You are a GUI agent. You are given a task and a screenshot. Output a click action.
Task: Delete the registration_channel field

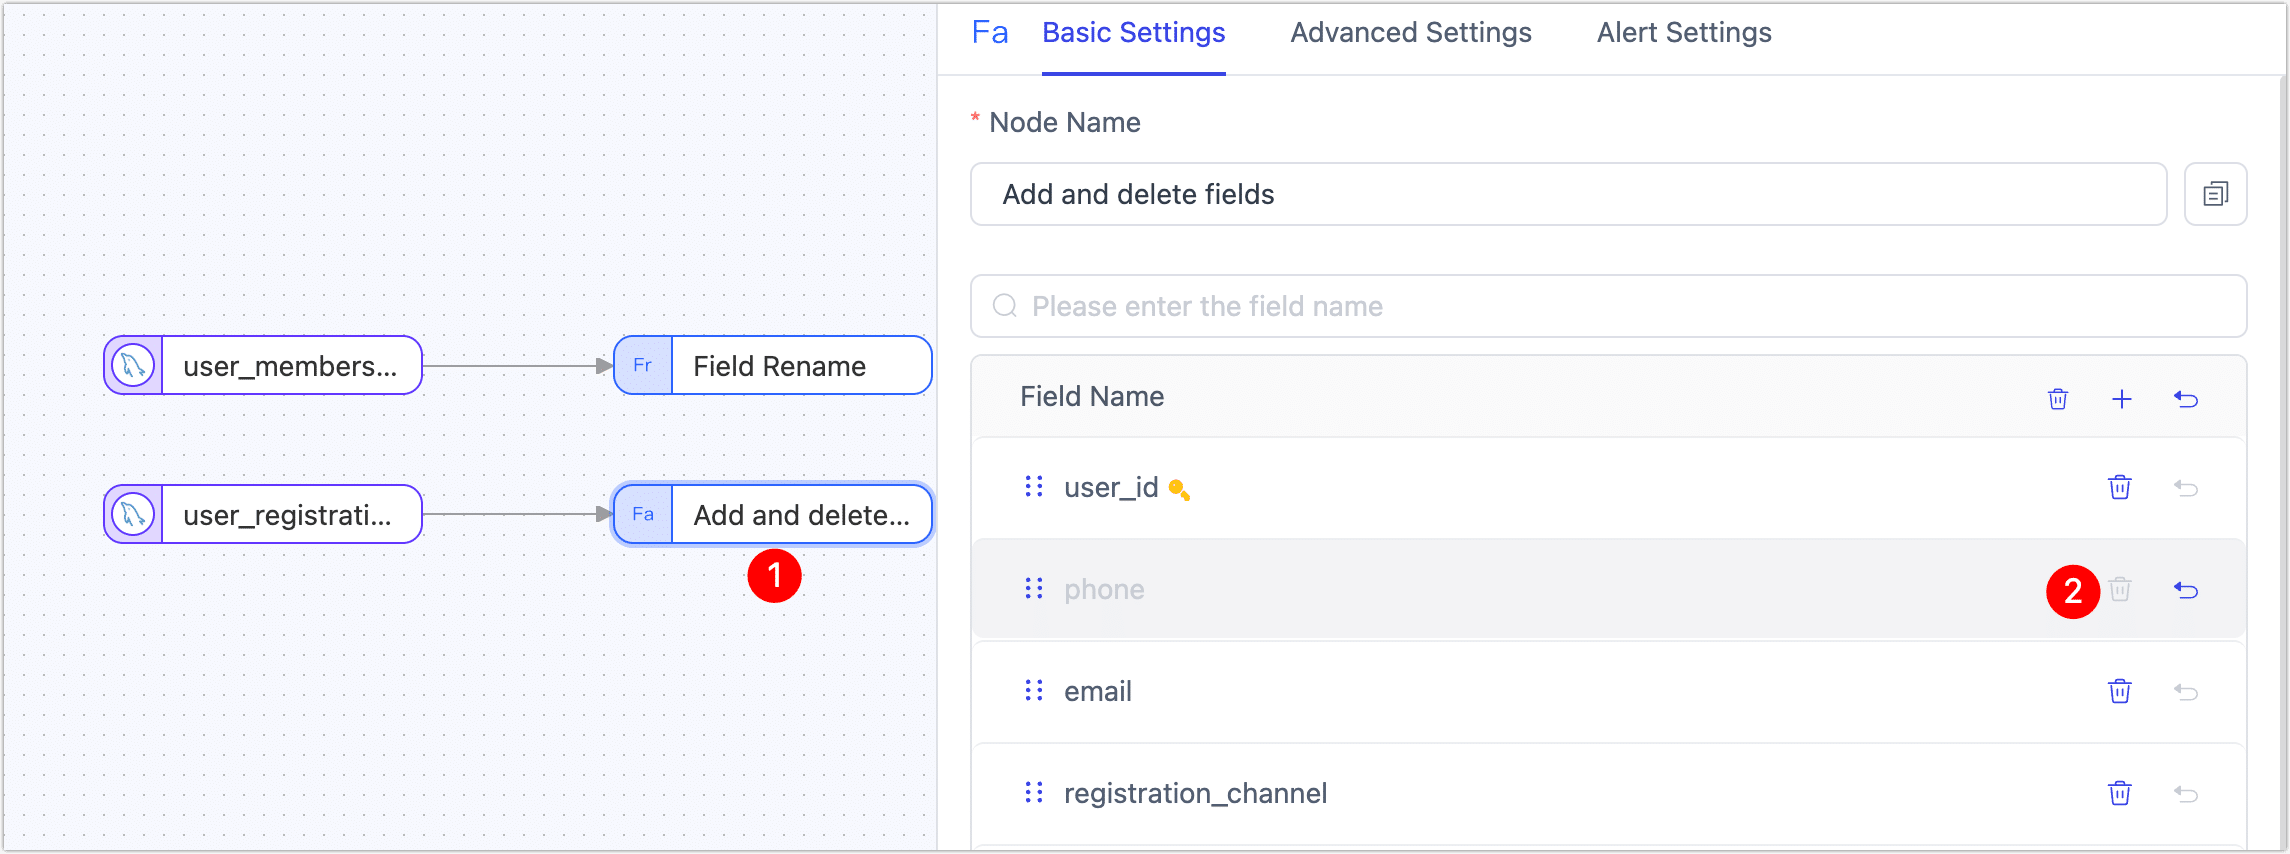pos(2119,794)
